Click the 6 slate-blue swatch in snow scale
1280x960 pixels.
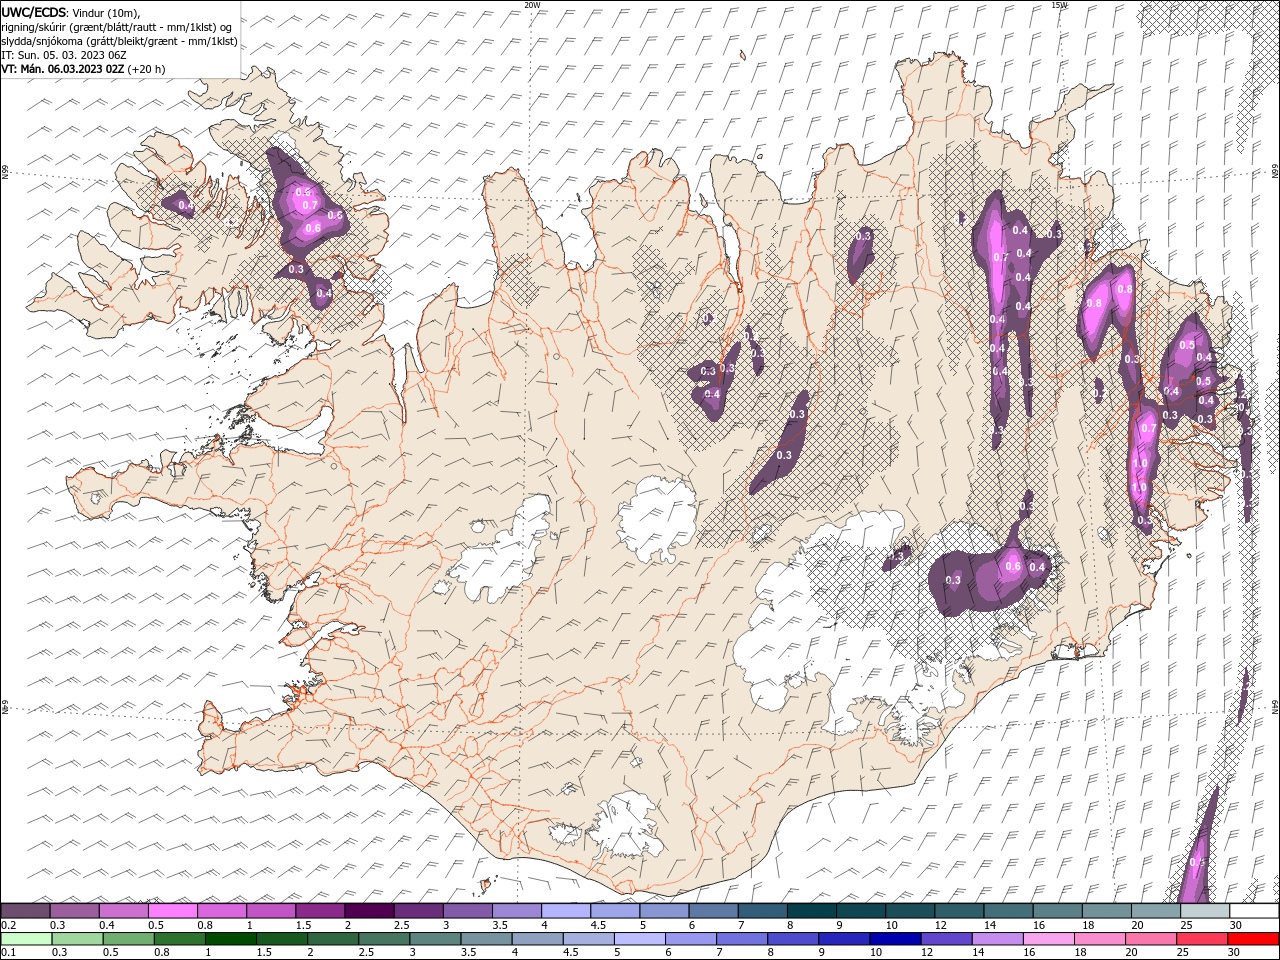pyautogui.click(x=712, y=910)
